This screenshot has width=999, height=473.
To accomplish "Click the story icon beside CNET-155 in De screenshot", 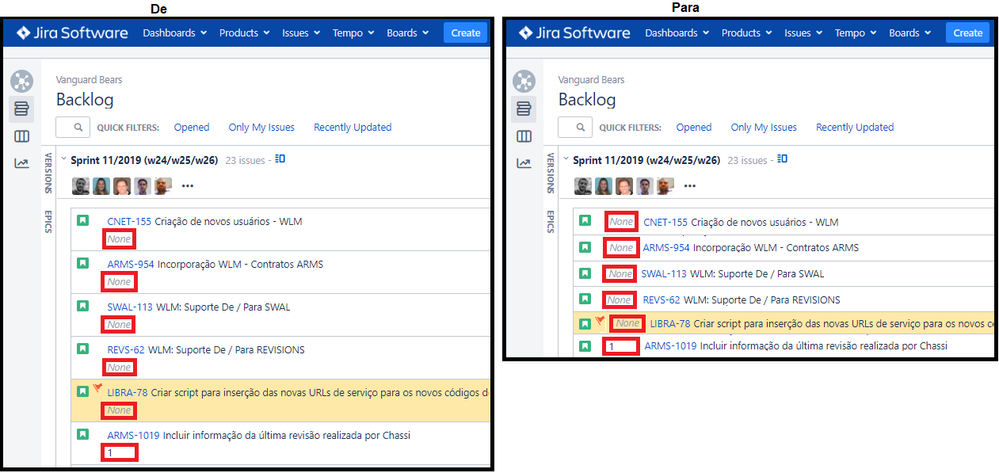I will pyautogui.click(x=82, y=221).
